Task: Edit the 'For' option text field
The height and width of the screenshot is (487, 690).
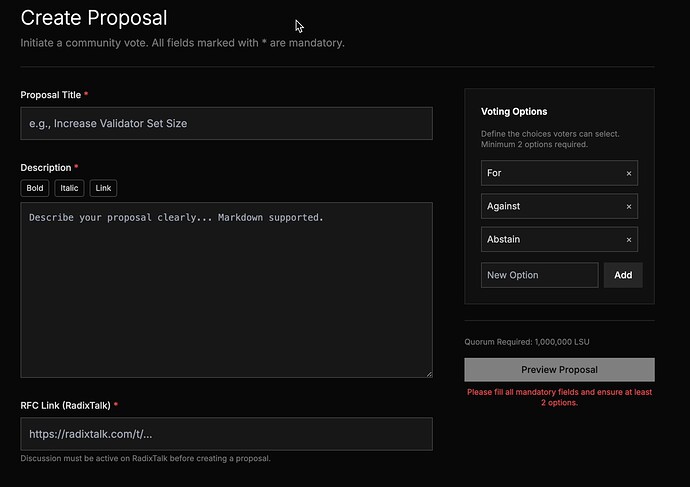Action: [x=550, y=173]
